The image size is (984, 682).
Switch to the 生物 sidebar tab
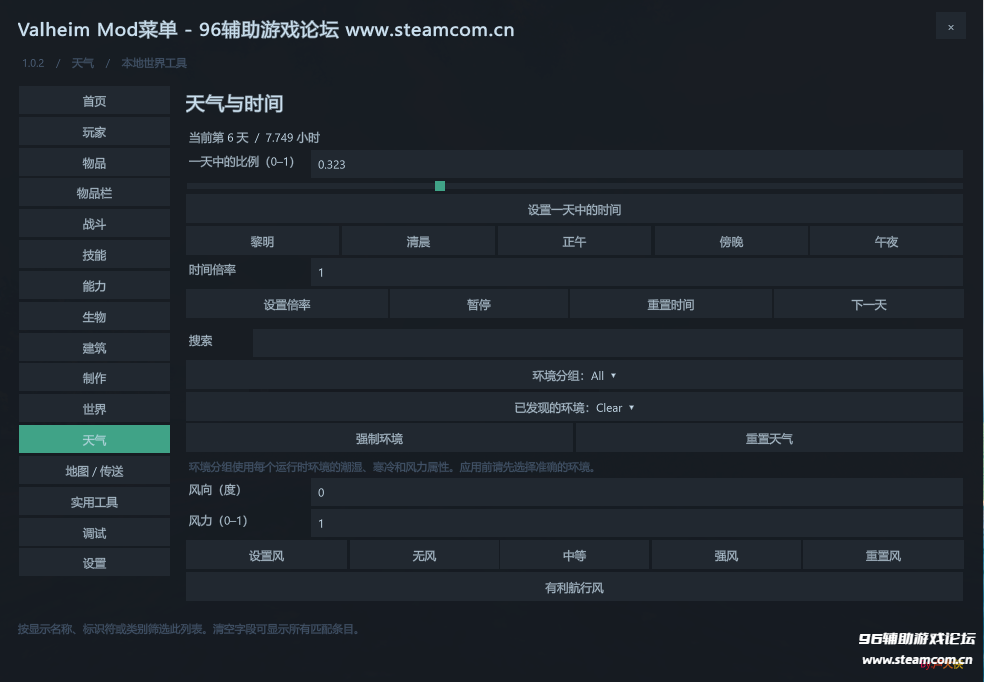coord(94,316)
